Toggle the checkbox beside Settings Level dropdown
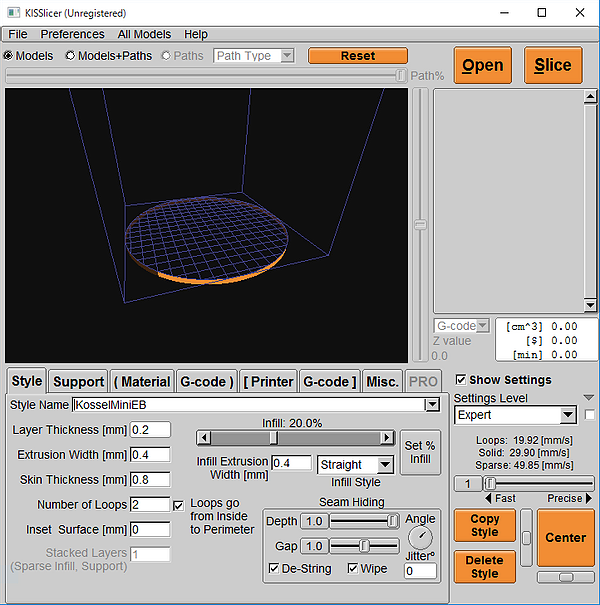Screen dimensions: 600x605 (590, 415)
